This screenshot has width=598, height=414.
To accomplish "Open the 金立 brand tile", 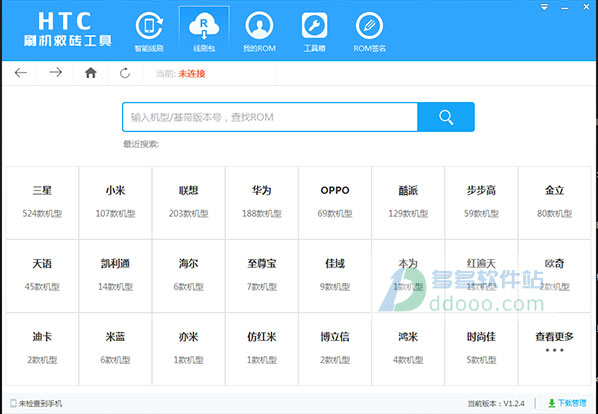I will [555, 203].
